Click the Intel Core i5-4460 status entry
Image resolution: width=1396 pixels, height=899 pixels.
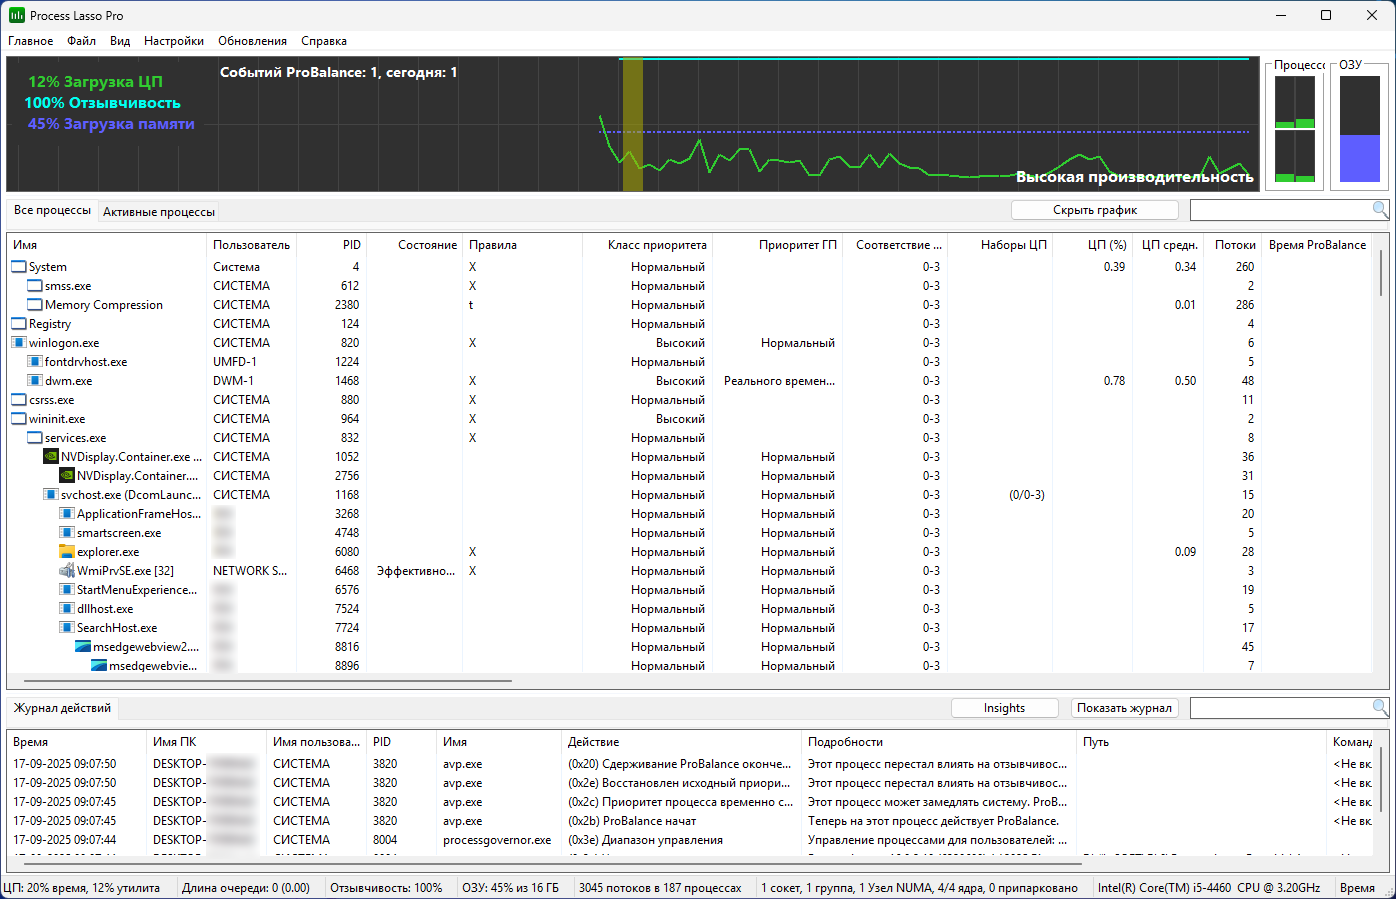click(x=1208, y=888)
